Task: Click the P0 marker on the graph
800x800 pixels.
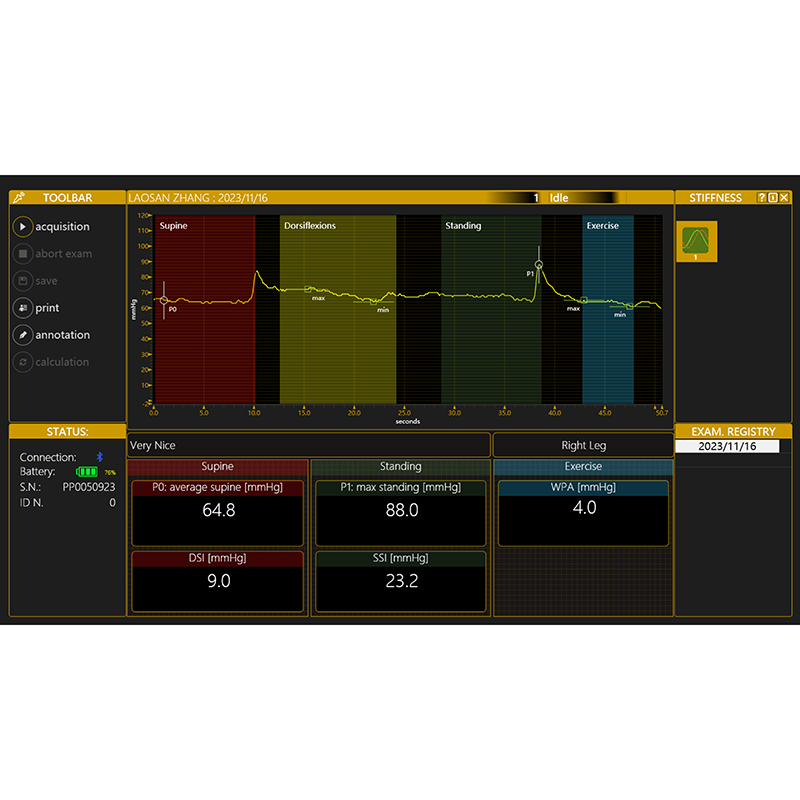Action: click(x=164, y=300)
